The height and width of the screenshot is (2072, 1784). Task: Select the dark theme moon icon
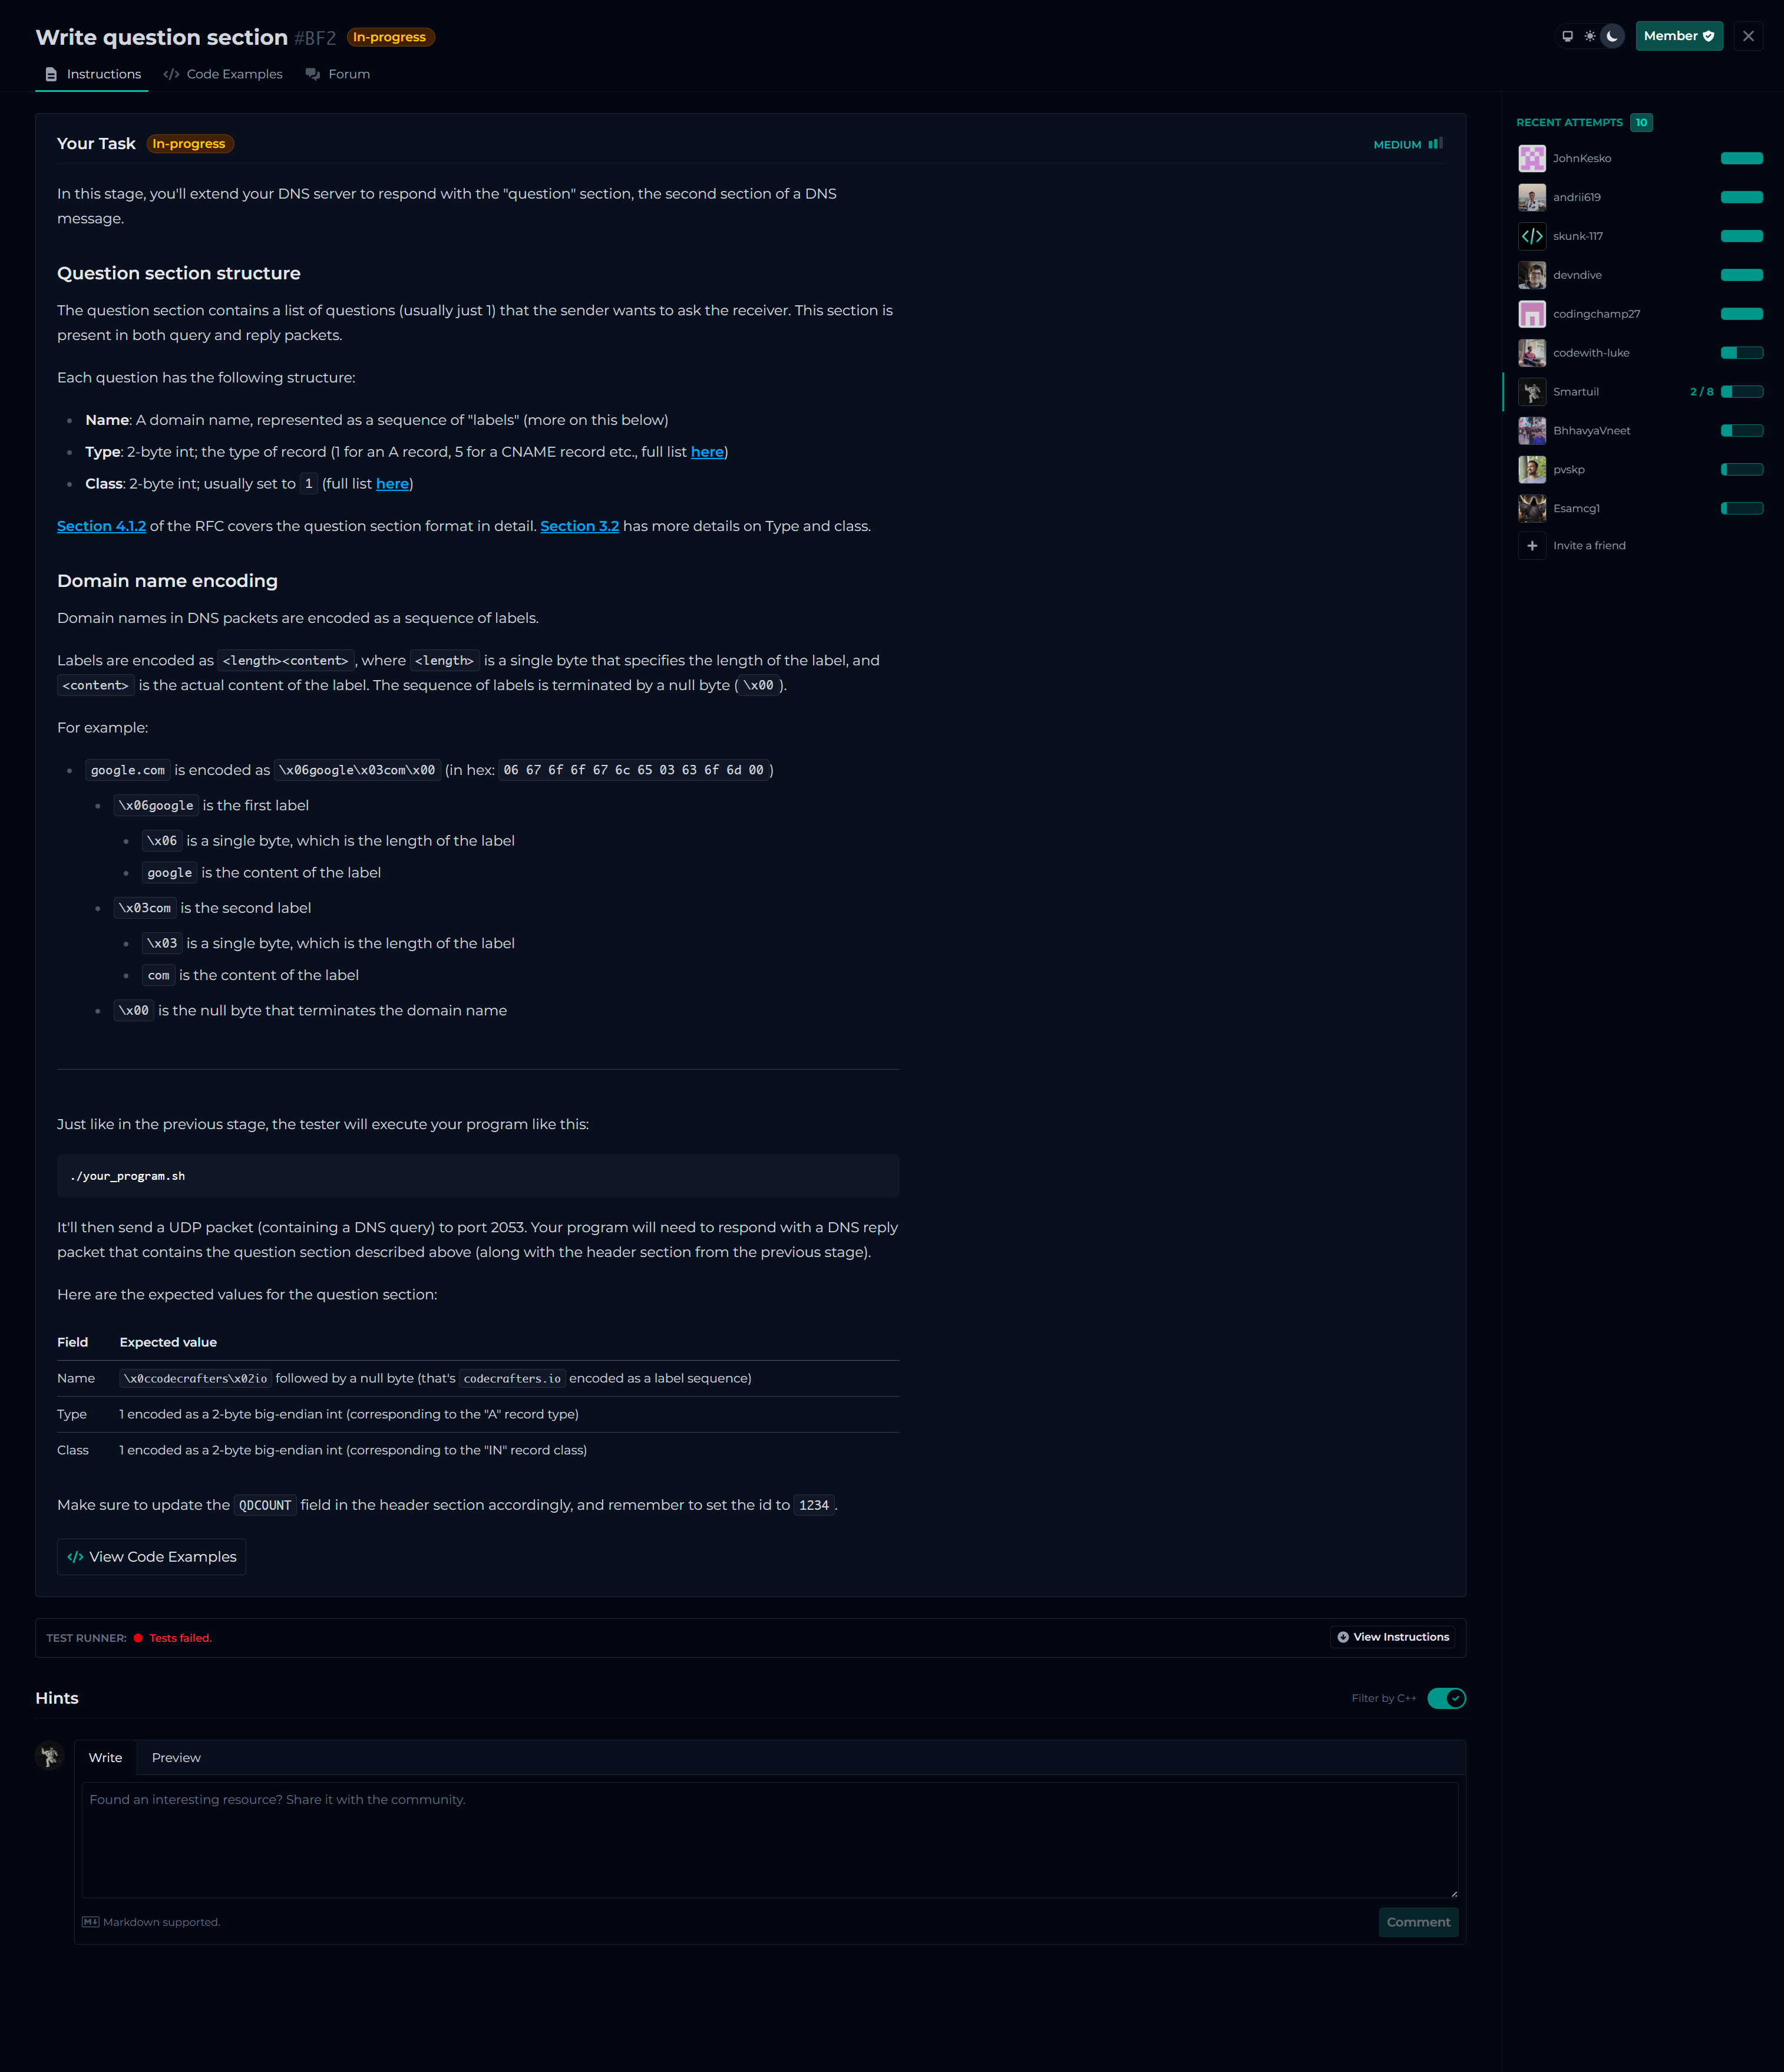1612,36
